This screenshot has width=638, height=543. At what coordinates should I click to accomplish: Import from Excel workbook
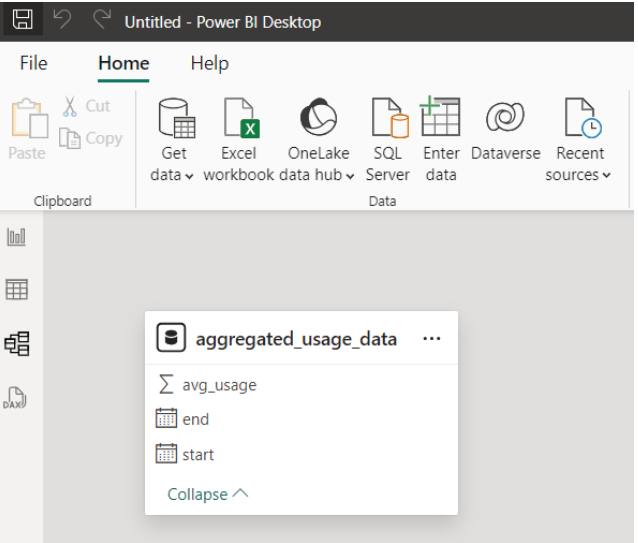pyautogui.click(x=239, y=140)
